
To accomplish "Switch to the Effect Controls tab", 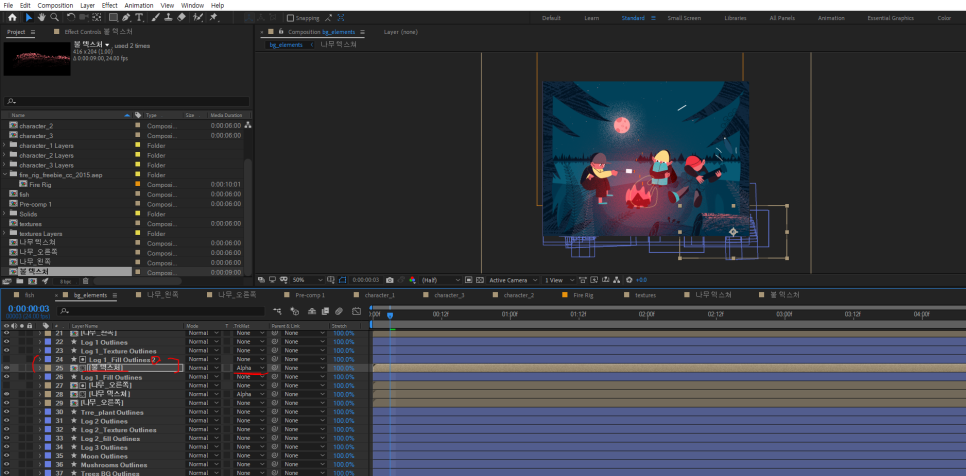I will tap(99, 32).
